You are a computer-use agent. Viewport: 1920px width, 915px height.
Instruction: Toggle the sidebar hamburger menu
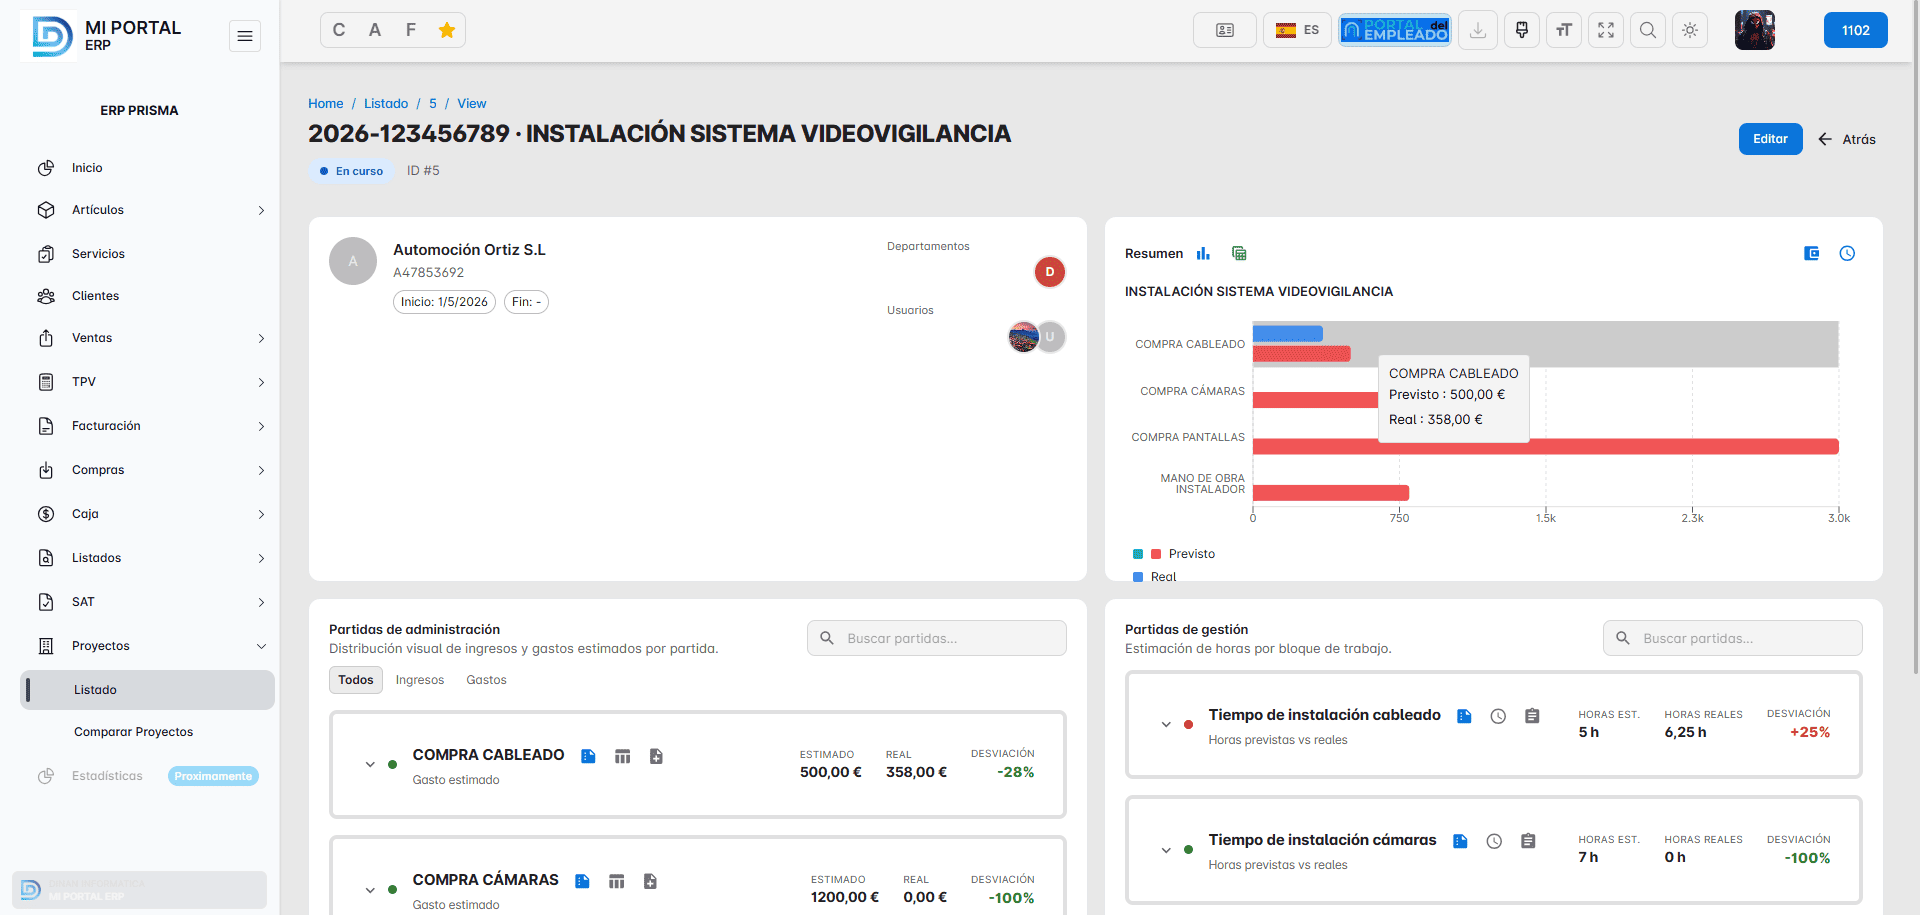(x=245, y=36)
